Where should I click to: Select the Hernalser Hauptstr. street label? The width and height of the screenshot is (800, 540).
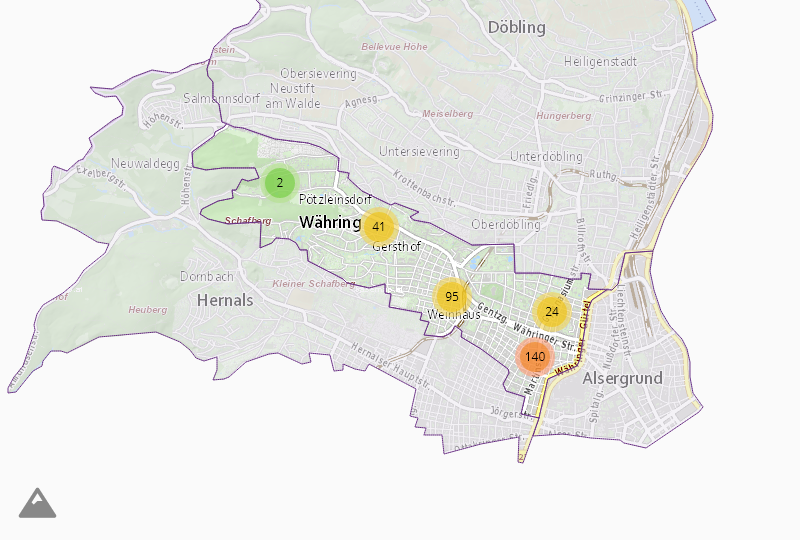pos(391,366)
